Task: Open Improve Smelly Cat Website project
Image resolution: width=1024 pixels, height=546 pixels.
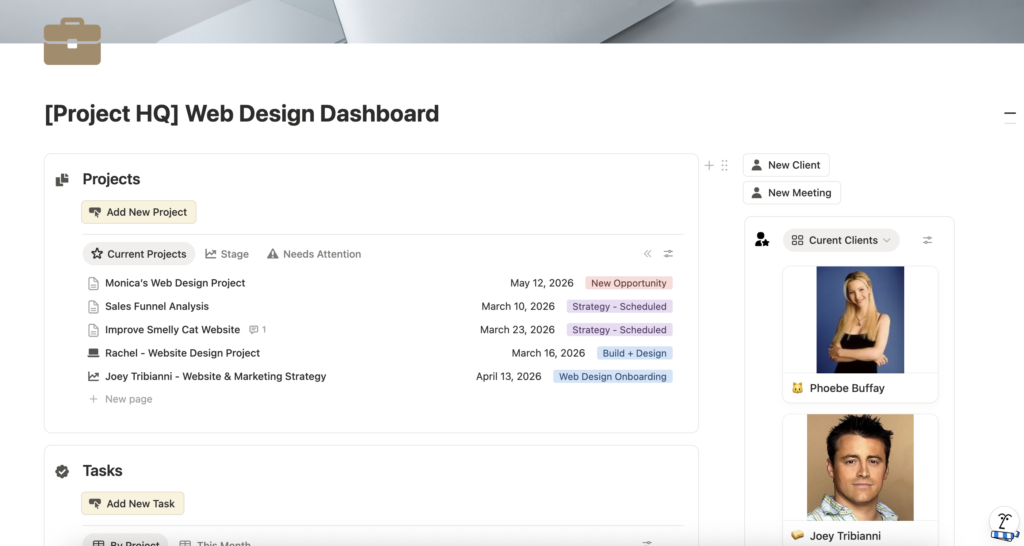Action: tap(172, 330)
